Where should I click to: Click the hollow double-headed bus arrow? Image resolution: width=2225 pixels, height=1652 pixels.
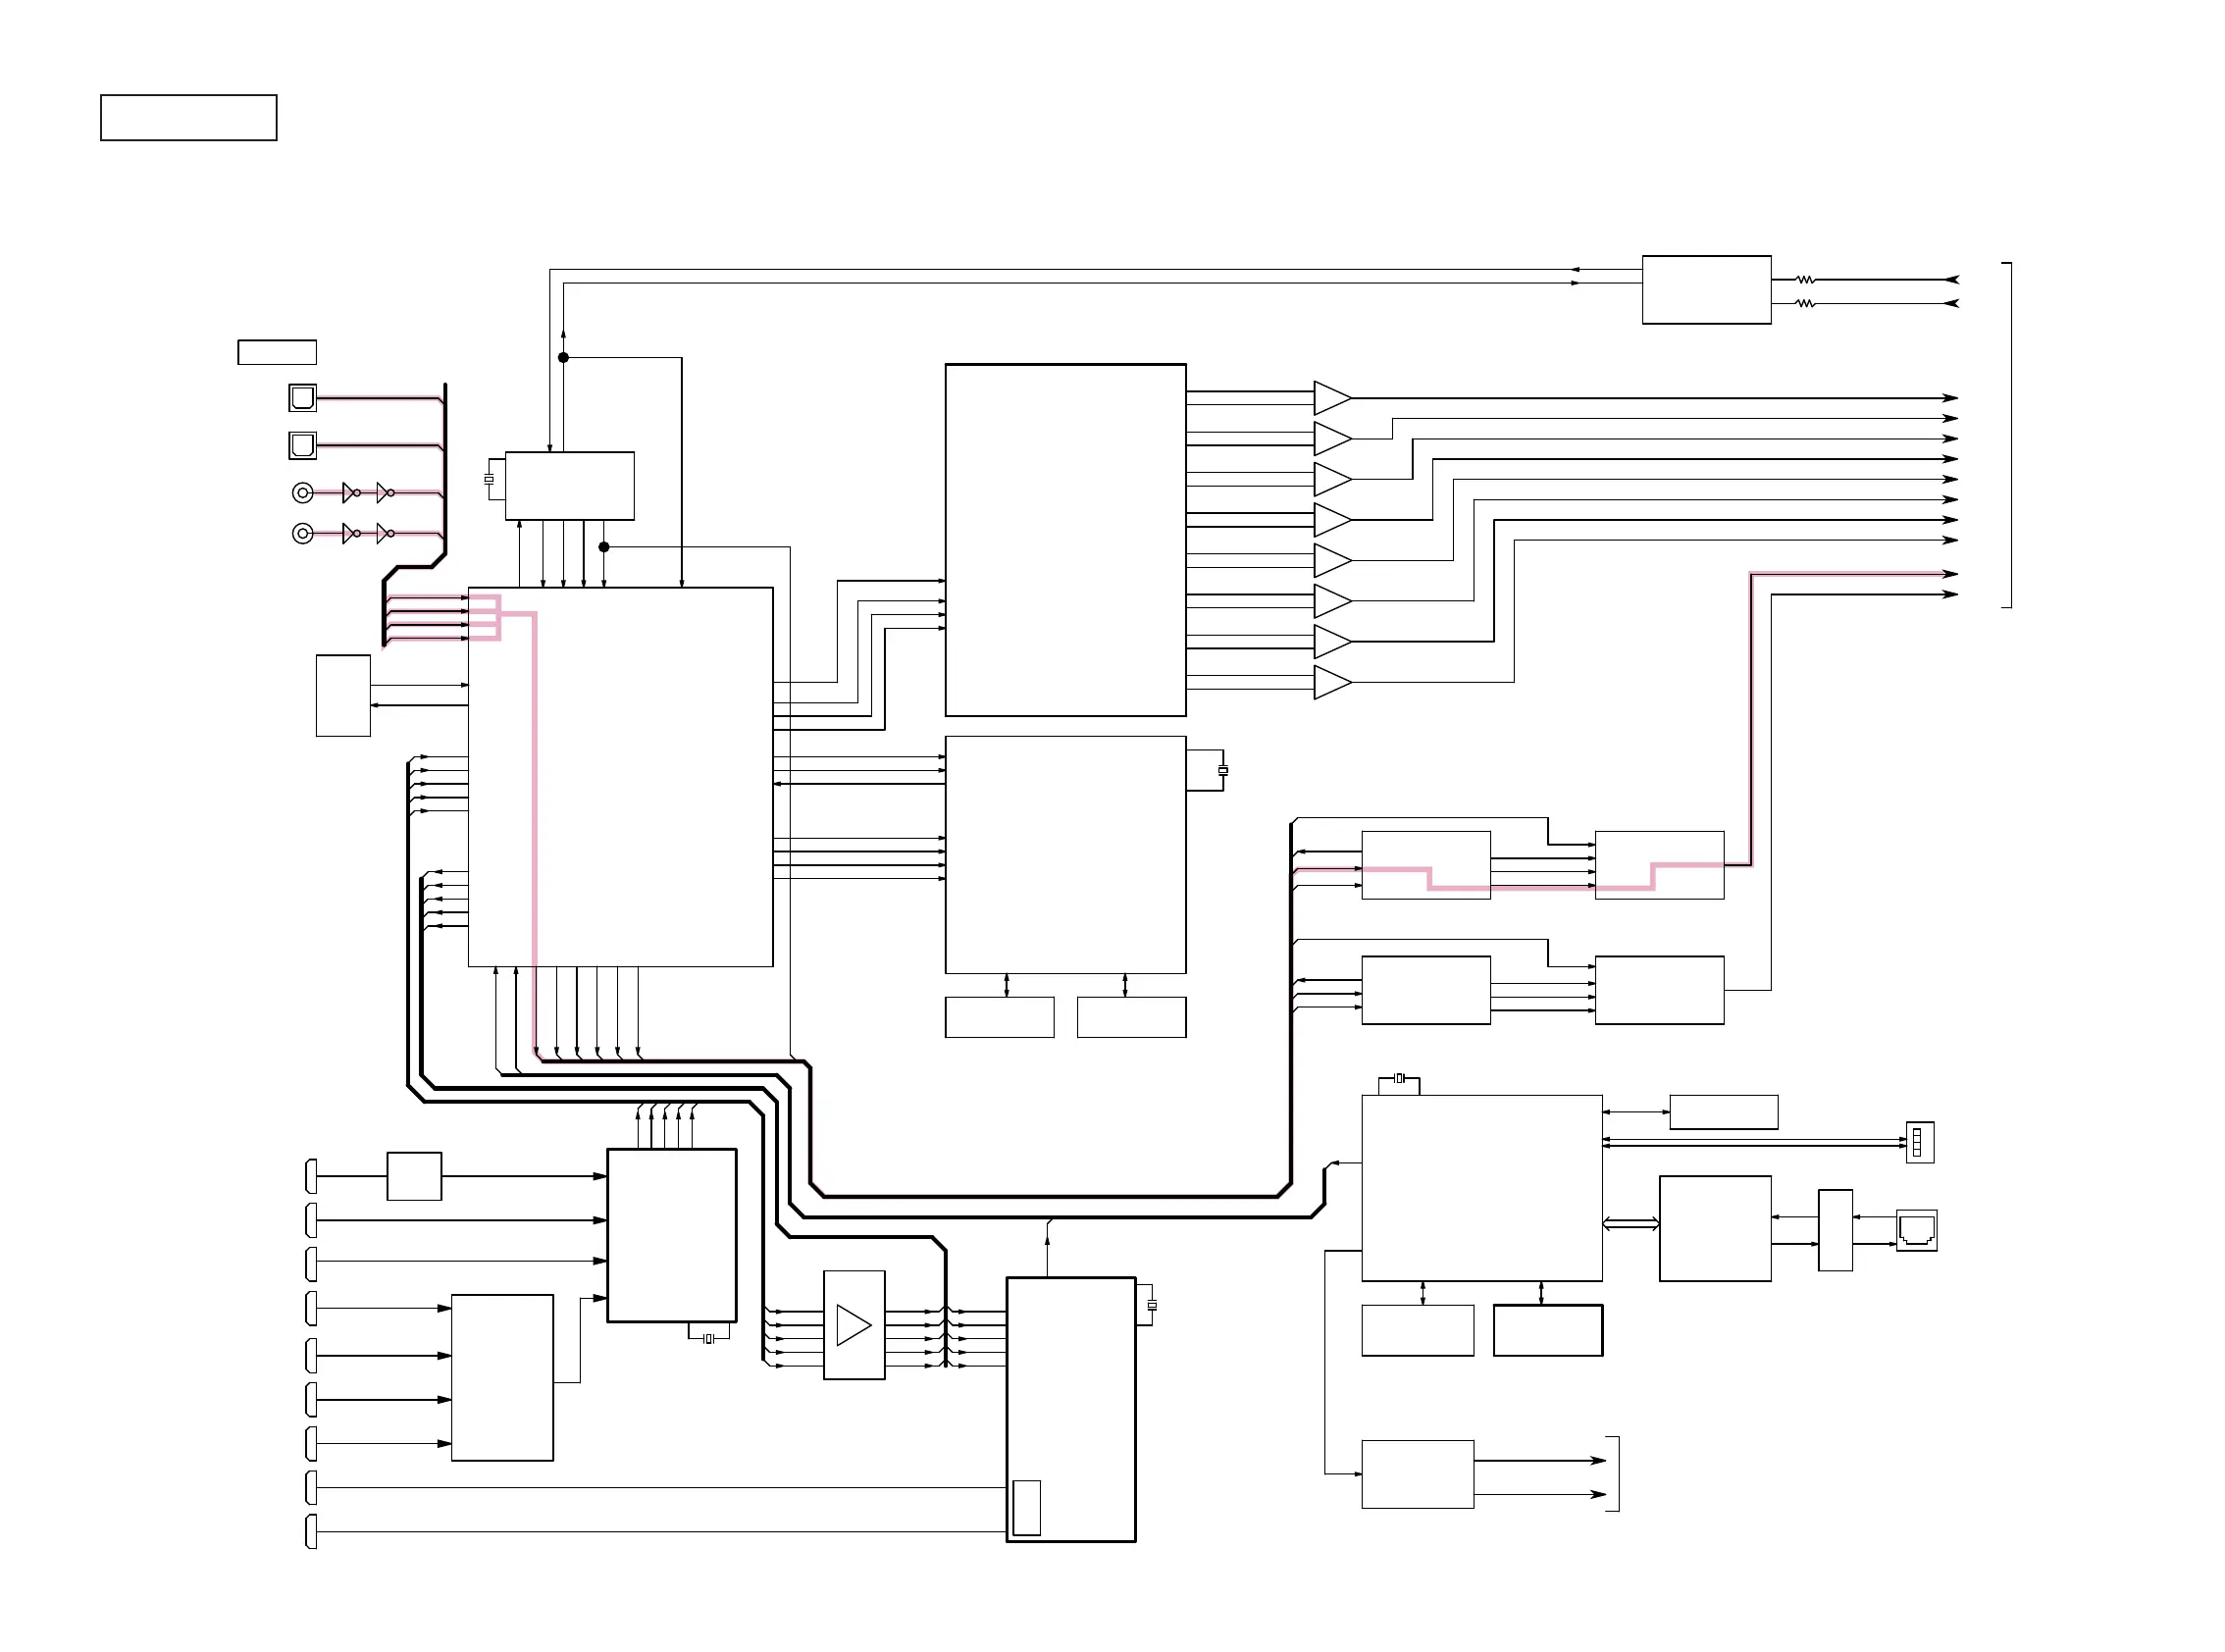coord(1631,1223)
